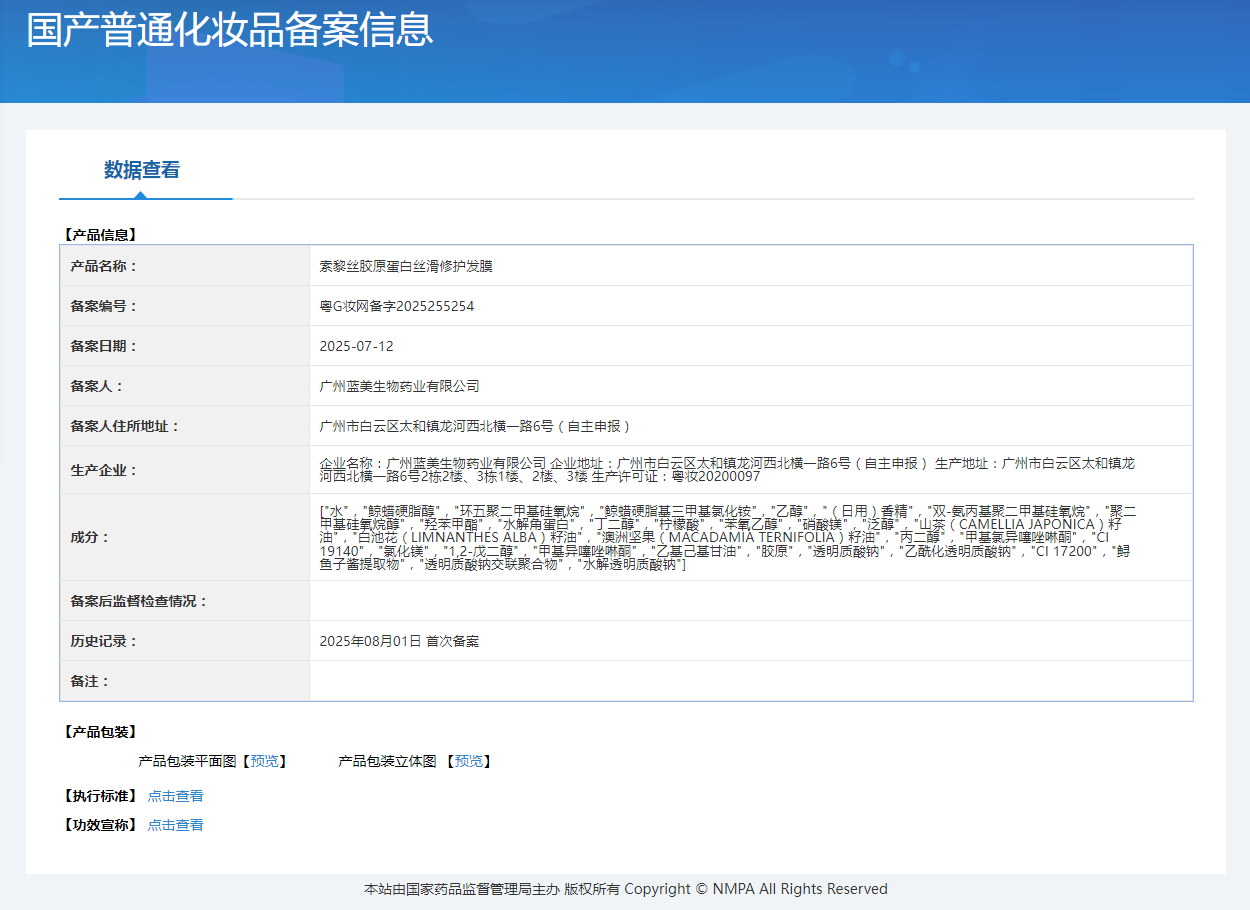Click 点击查看 next to 功效宣称
Screen dimensions: 1250x910
175,825
